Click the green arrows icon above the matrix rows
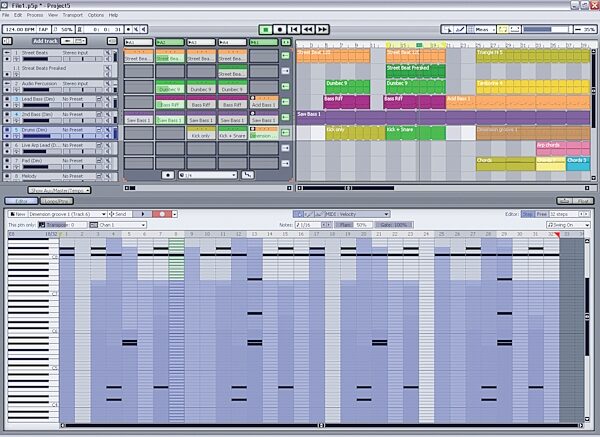Viewport: 600px width, 437px height. (x=286, y=42)
